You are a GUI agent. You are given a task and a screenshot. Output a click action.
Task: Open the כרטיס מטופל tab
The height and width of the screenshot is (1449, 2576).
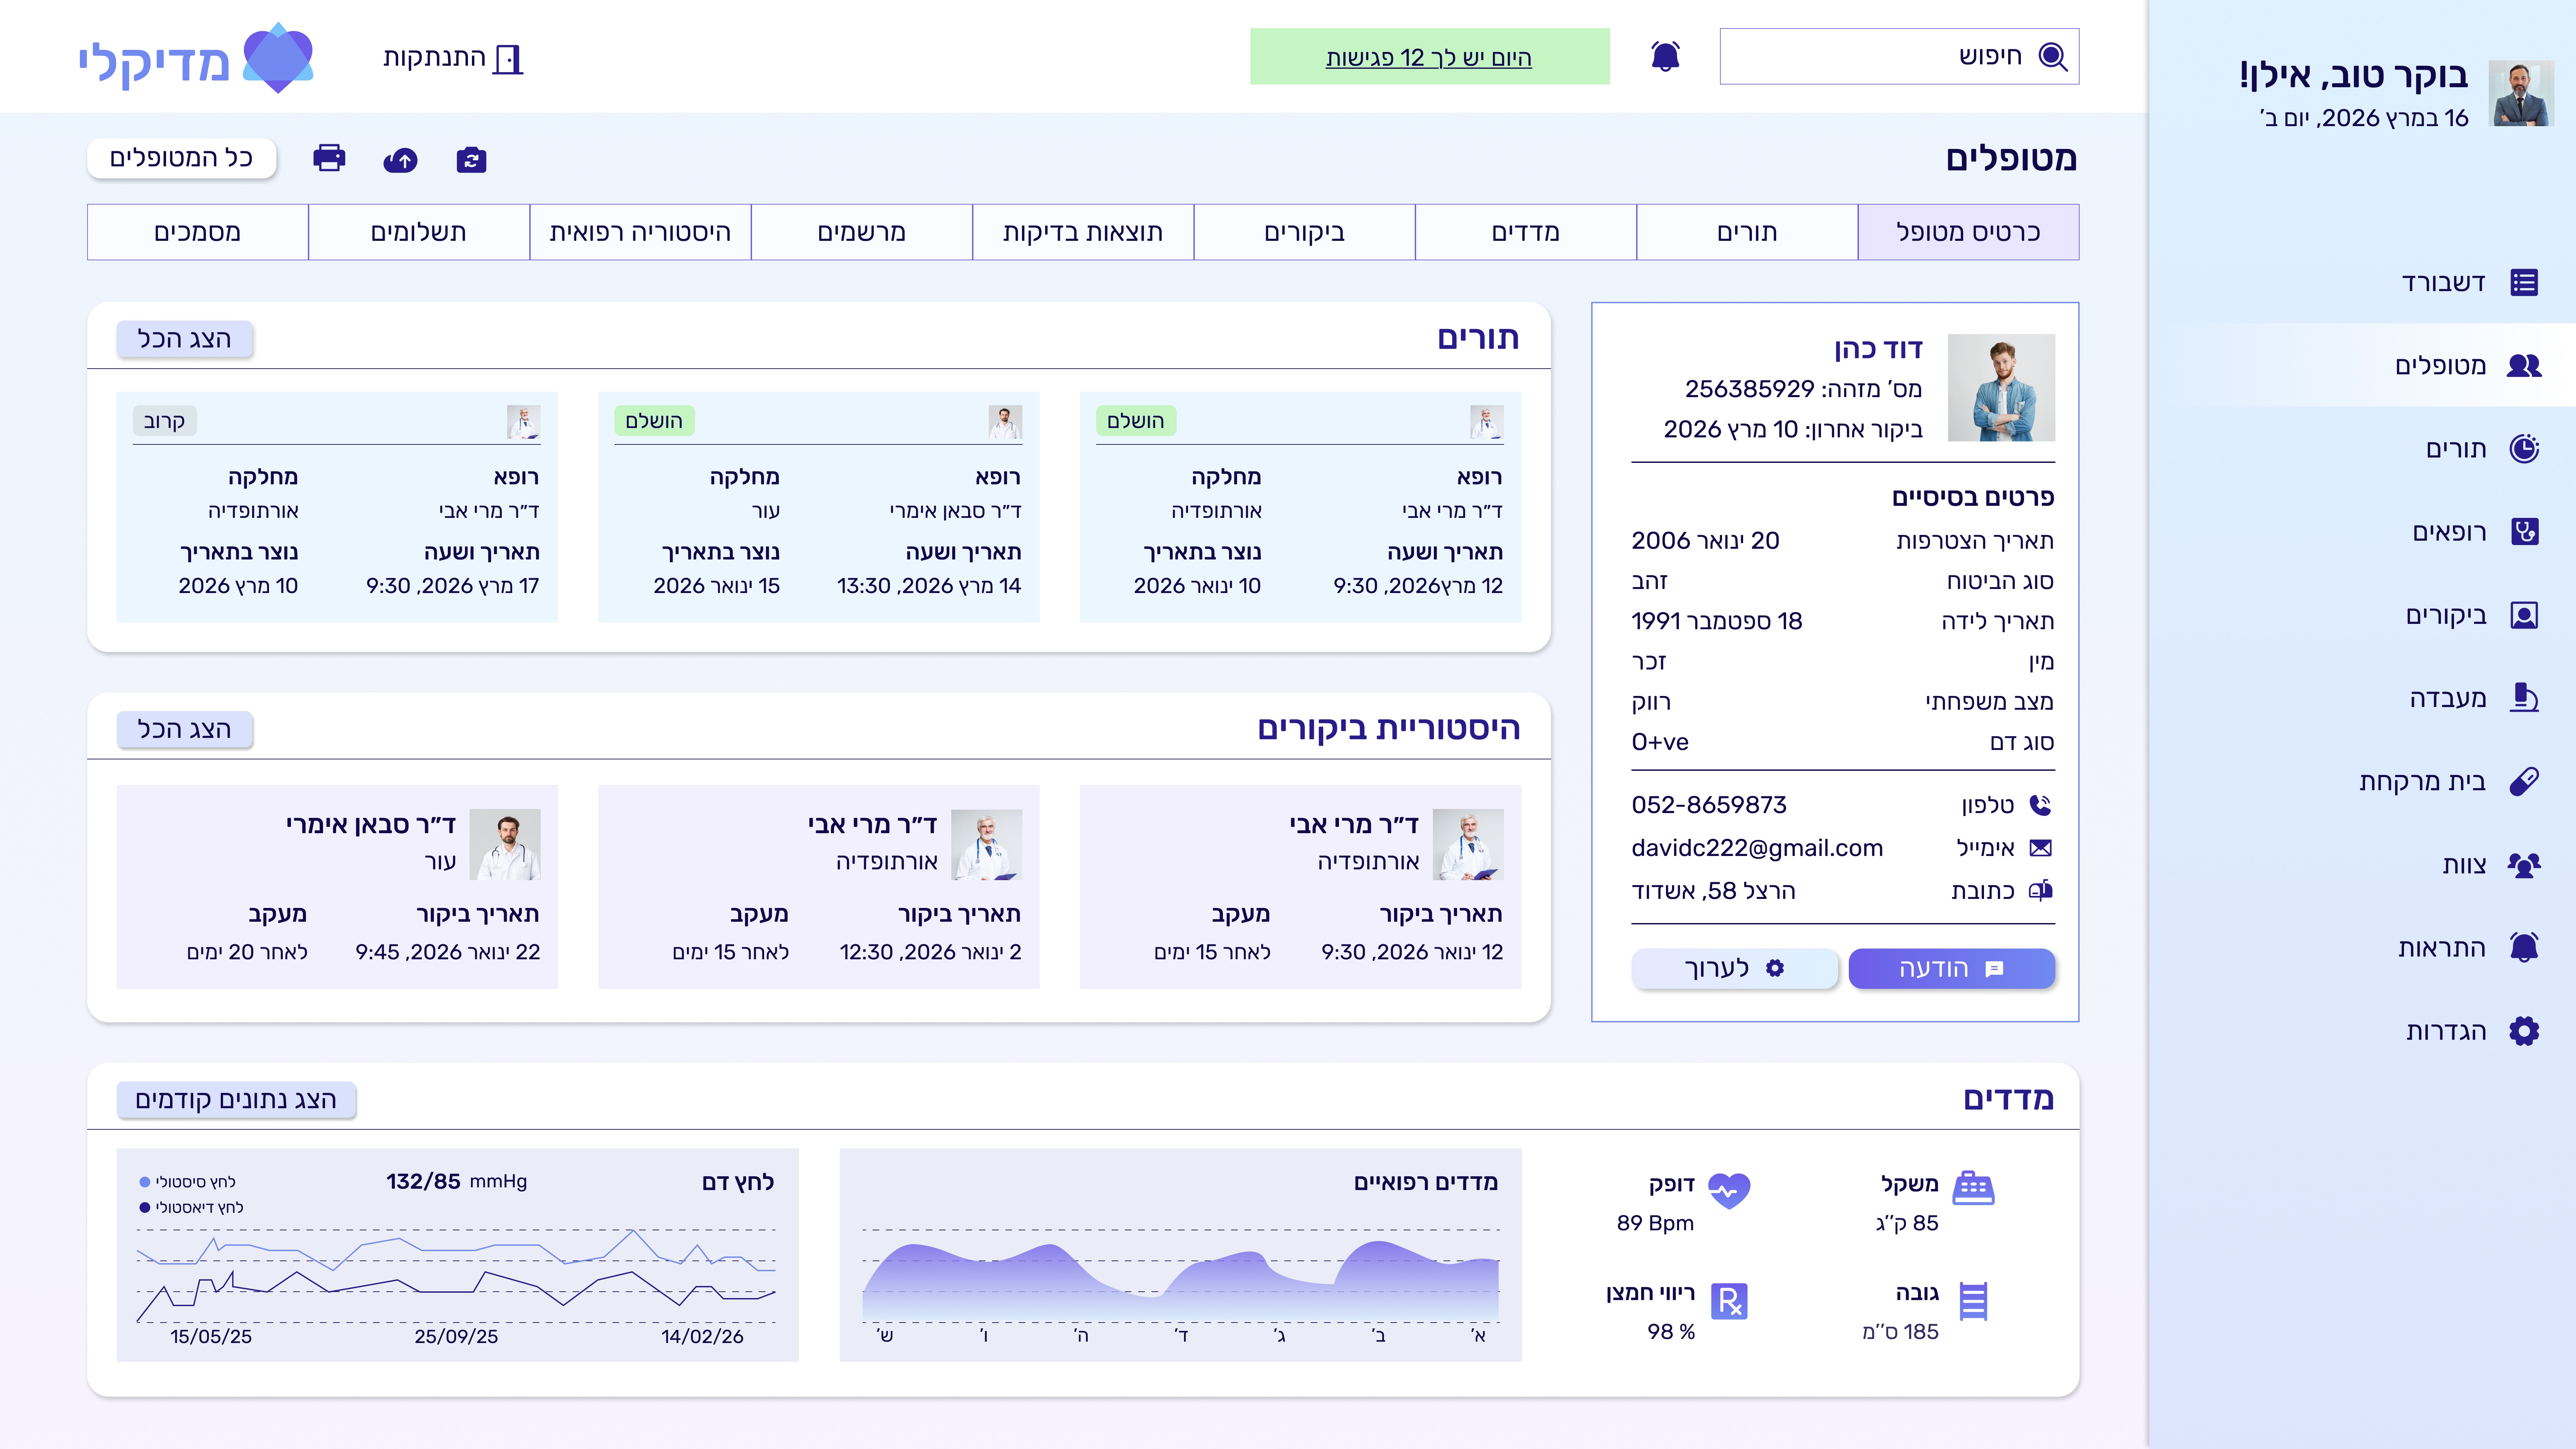click(1968, 232)
